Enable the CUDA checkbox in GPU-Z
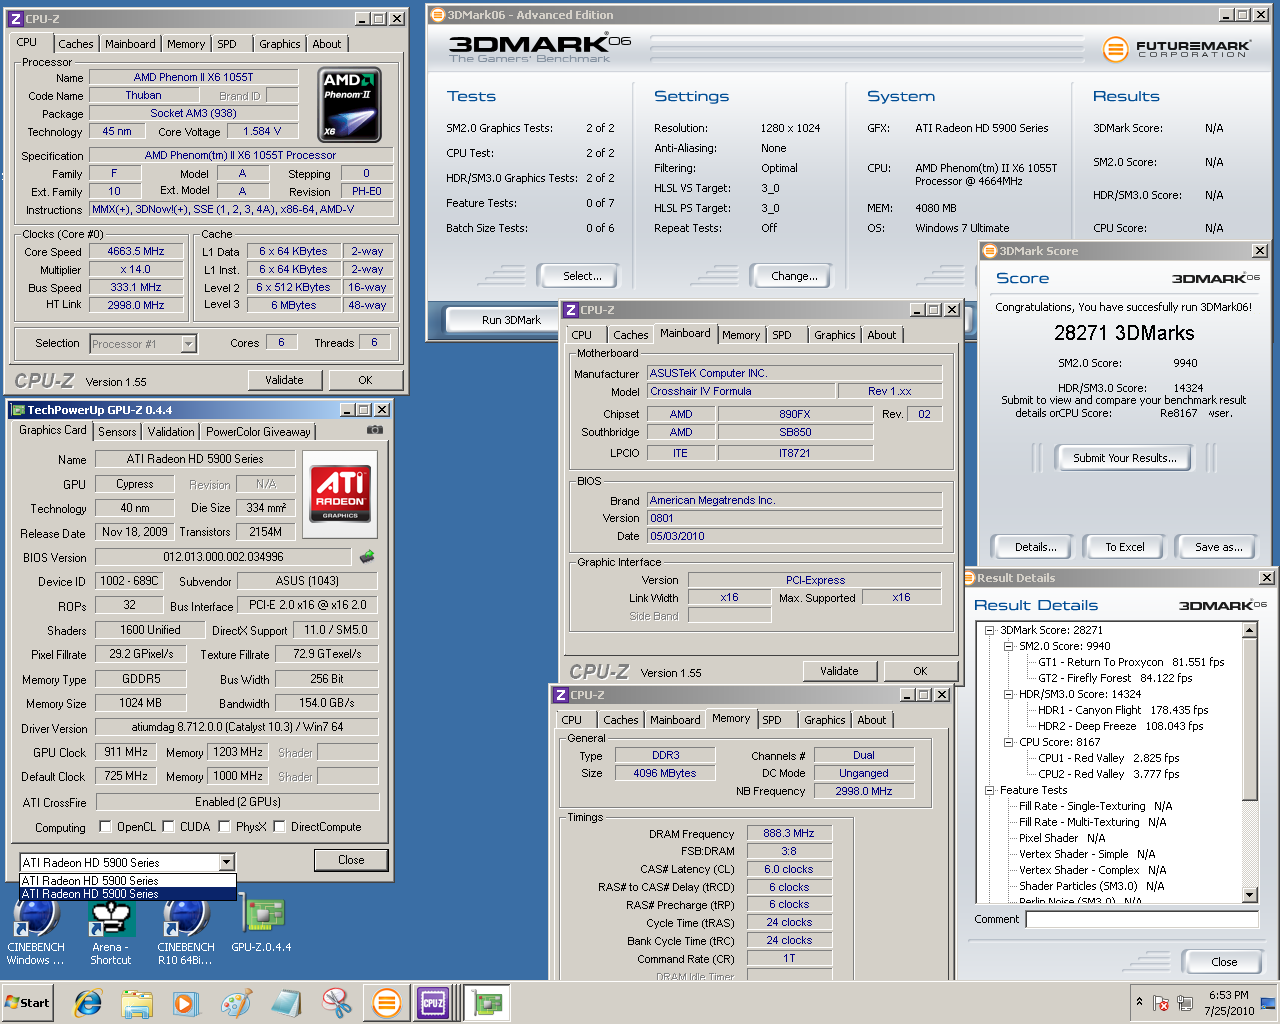 click(168, 826)
